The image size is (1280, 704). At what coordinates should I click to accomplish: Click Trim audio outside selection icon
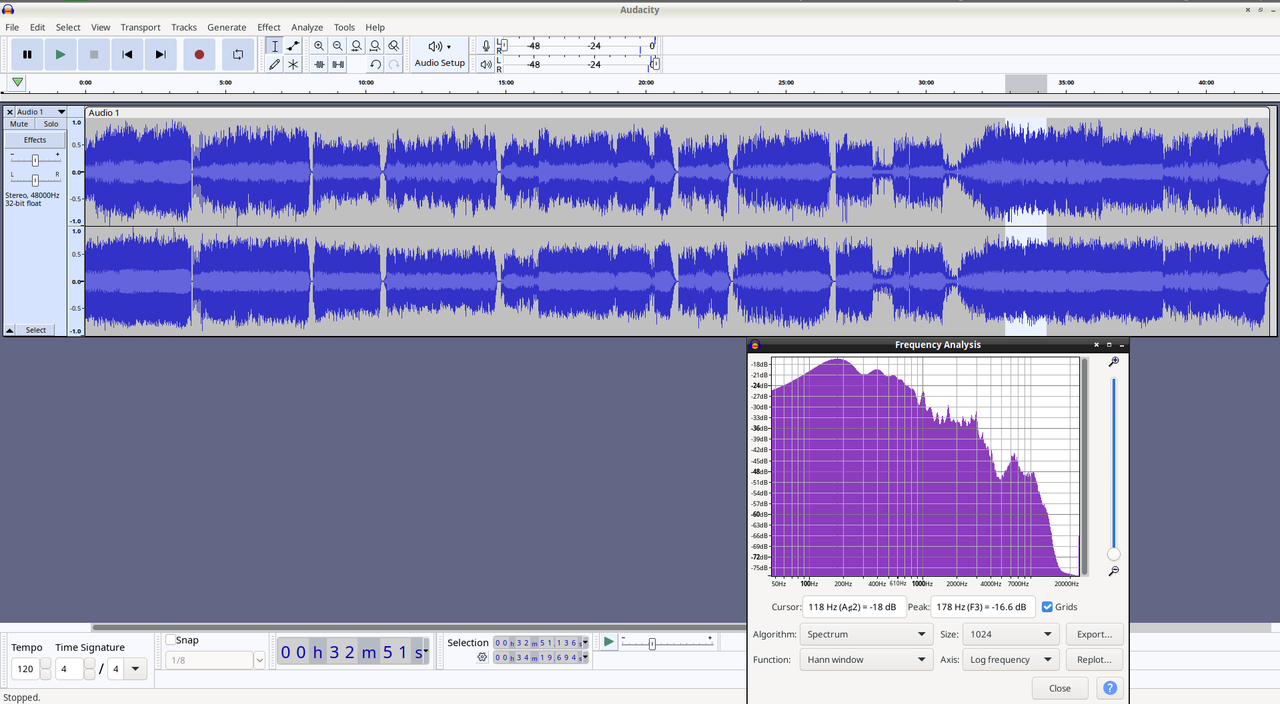[x=319, y=64]
